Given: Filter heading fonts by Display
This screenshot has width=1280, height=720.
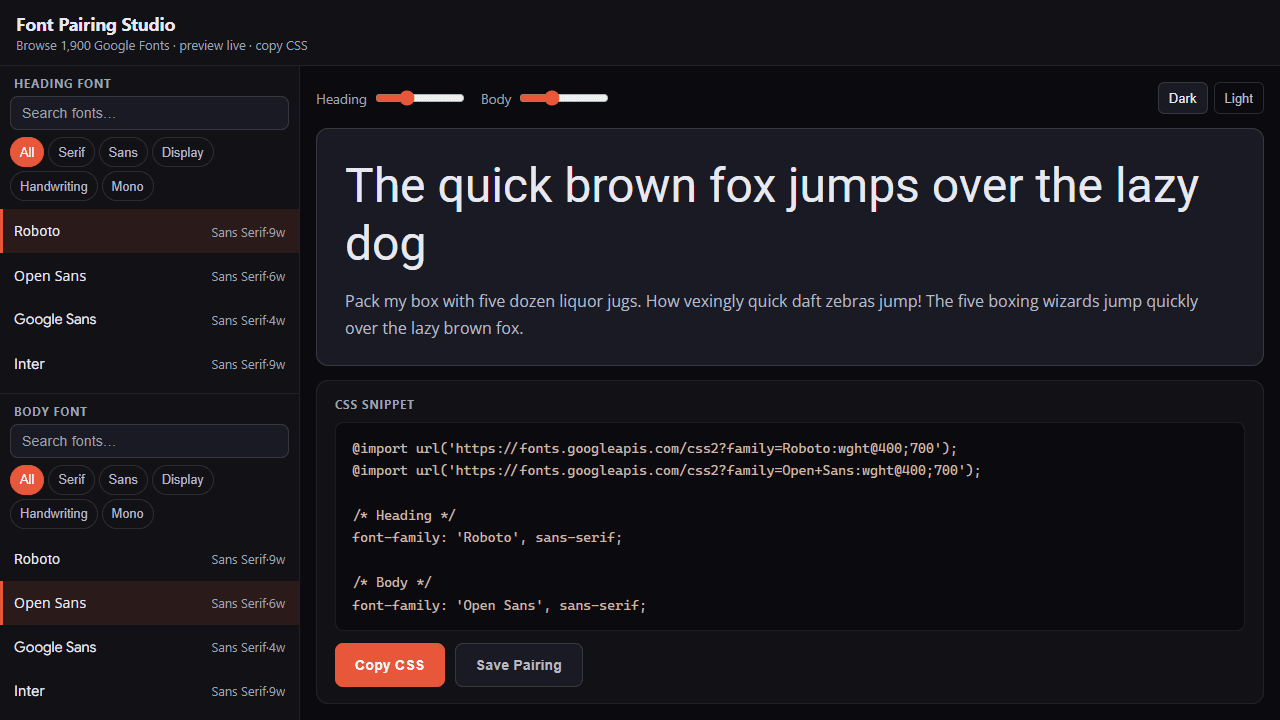Looking at the screenshot, I should tap(183, 152).
